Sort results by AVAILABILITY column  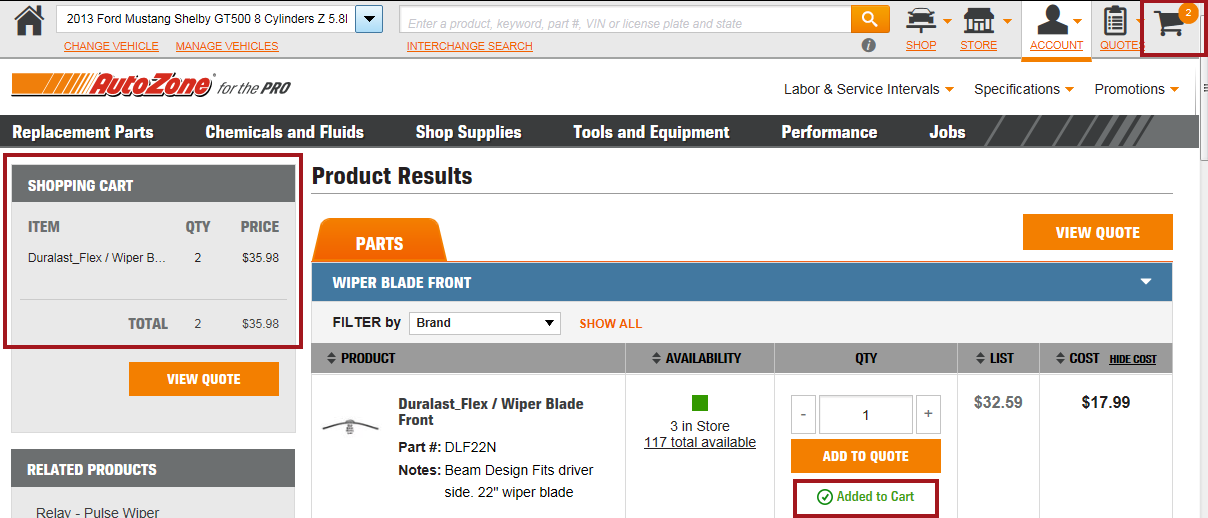tap(697, 358)
